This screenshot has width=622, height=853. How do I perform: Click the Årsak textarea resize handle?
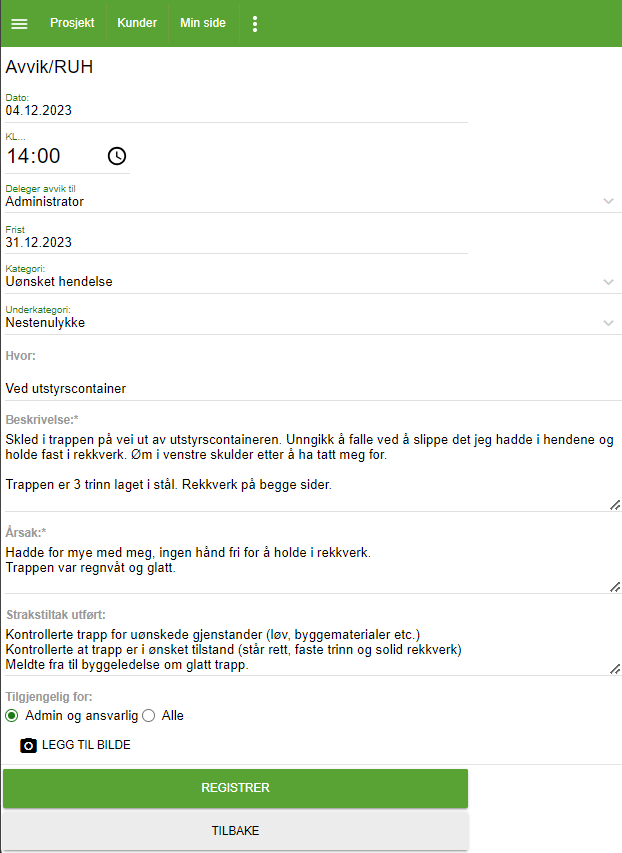[615, 587]
